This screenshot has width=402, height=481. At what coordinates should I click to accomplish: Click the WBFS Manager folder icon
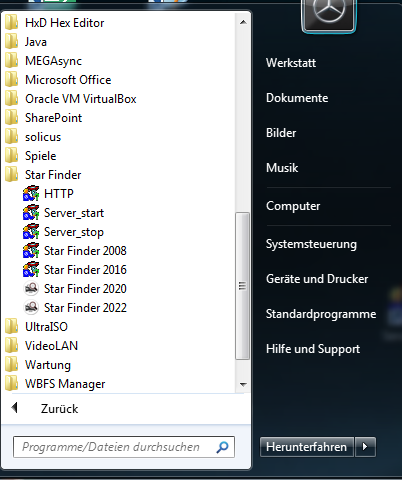pos(12,384)
